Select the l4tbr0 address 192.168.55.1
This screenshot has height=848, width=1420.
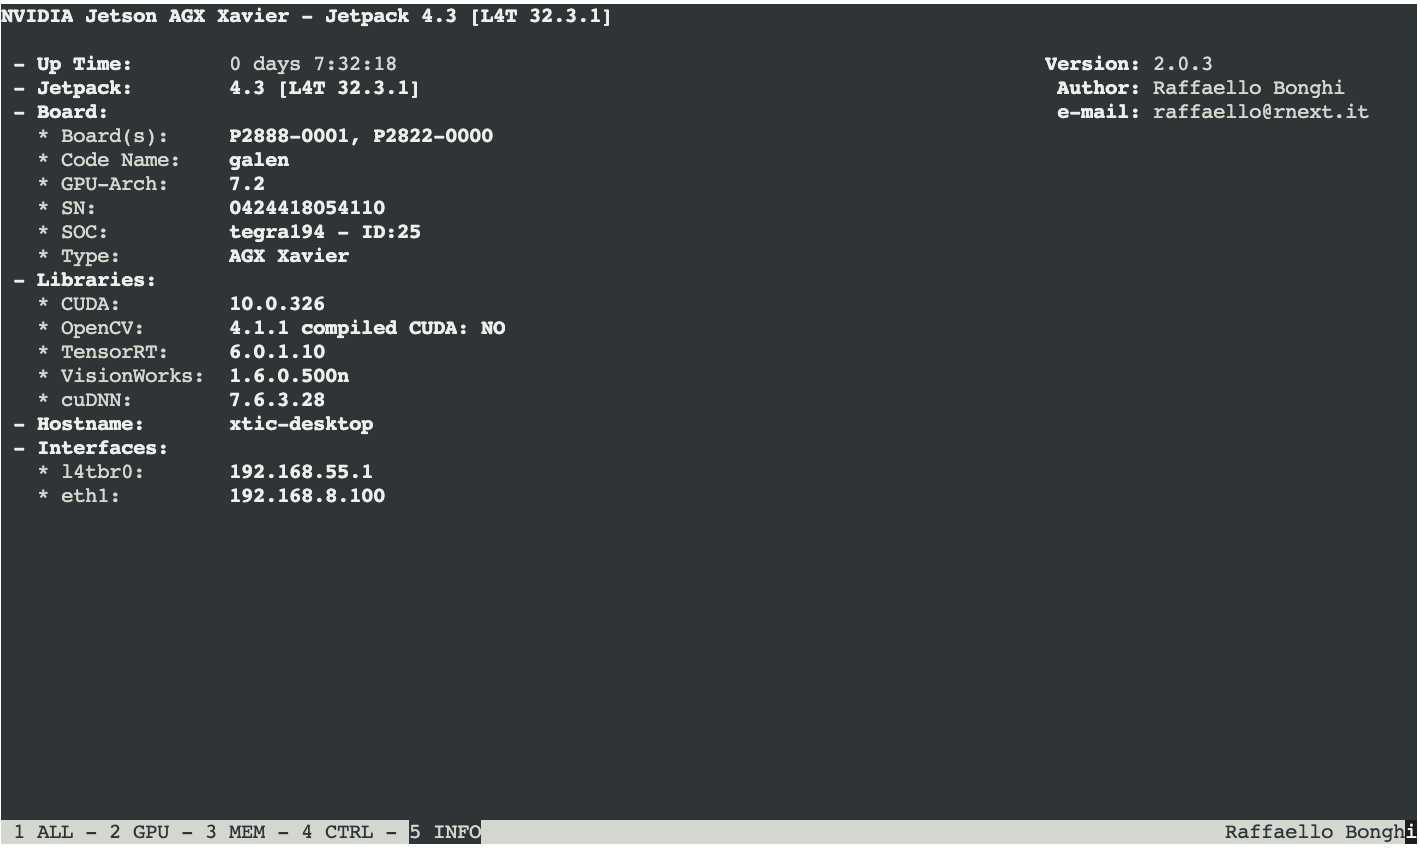click(301, 472)
